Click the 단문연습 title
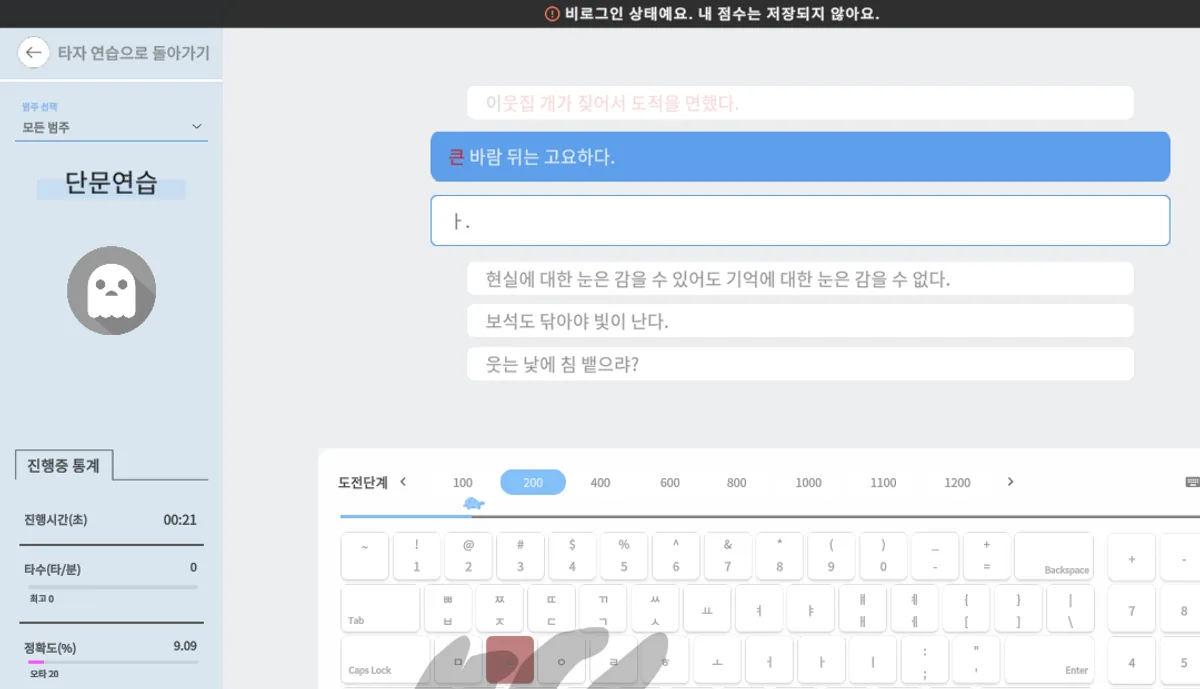1200x689 pixels. click(111, 184)
